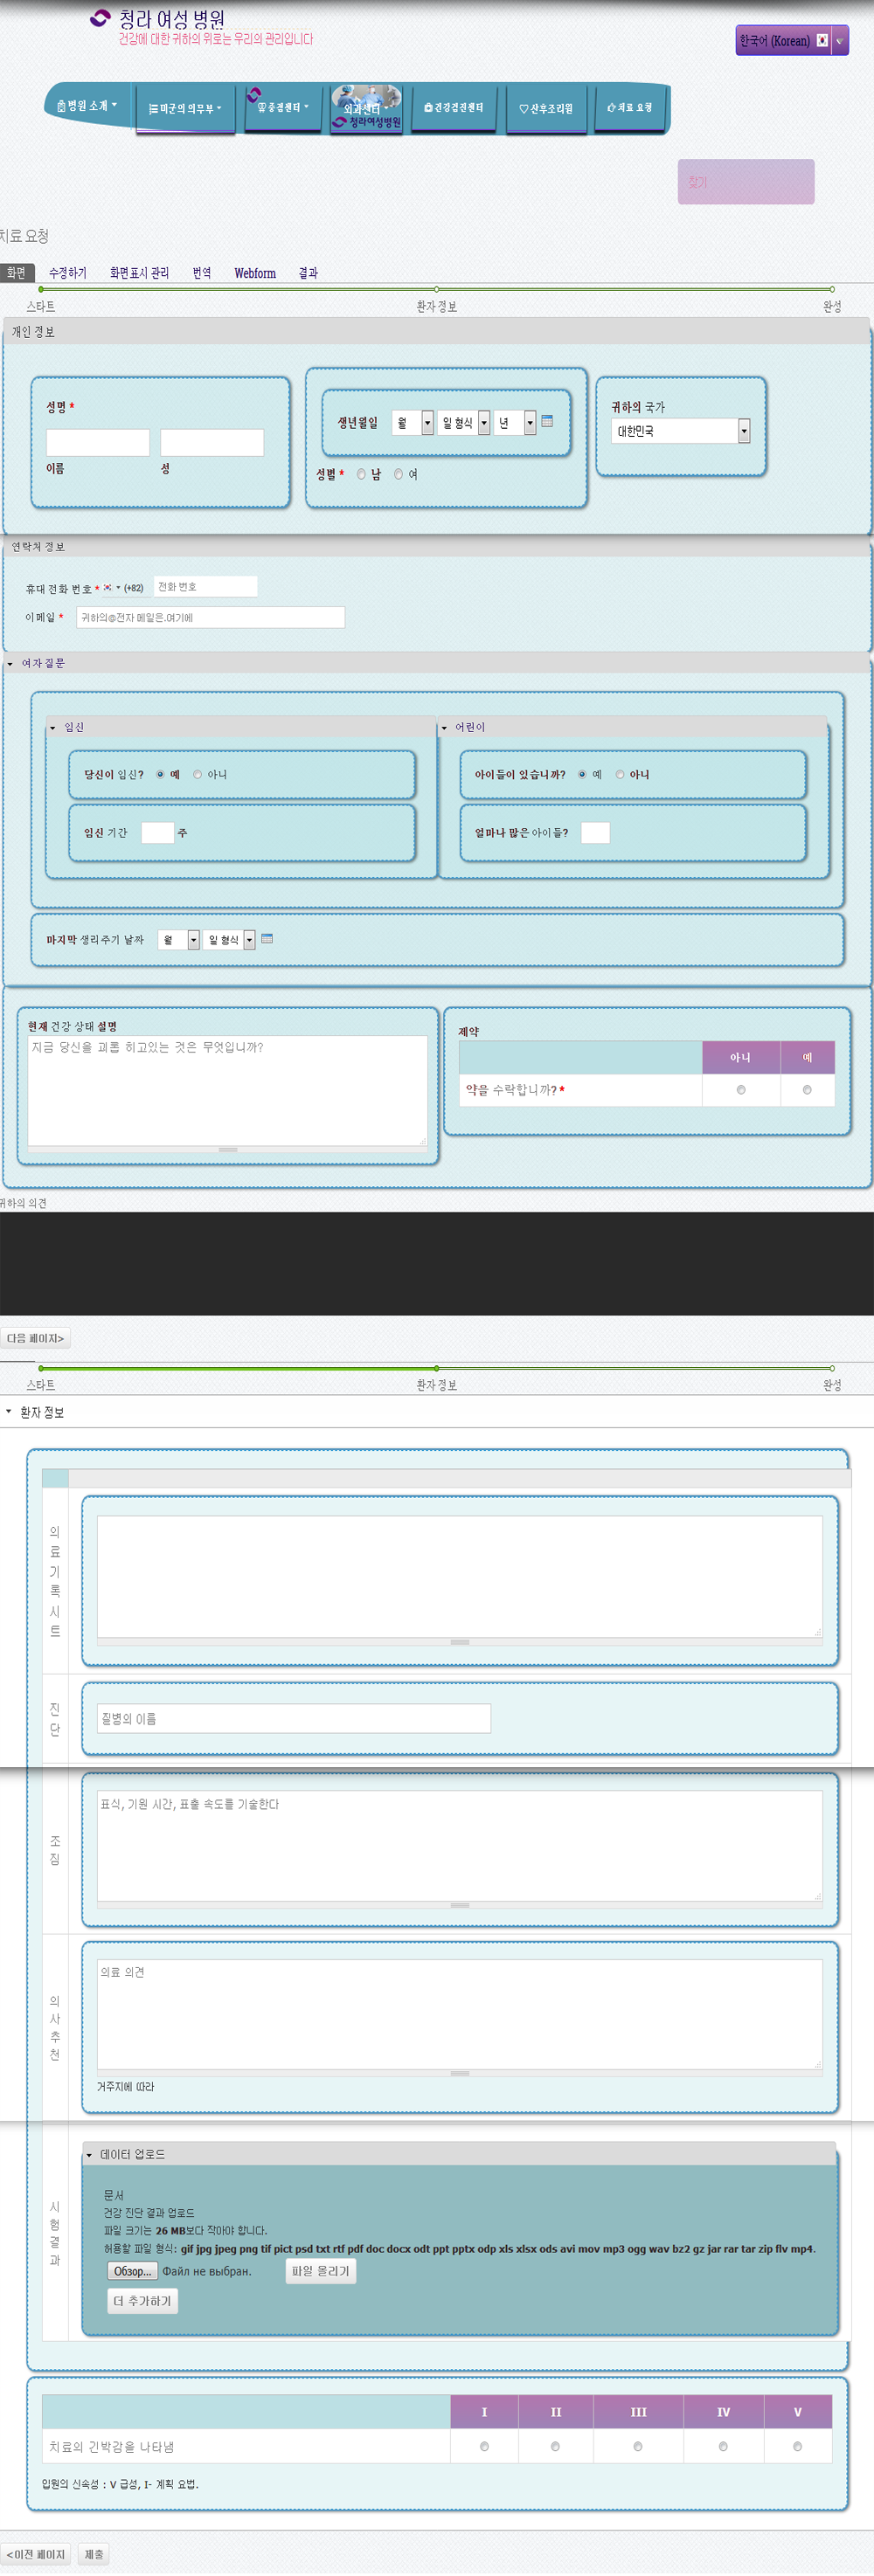Screen dimensions: 874x2576
Task: Open the 병원 소개 menu
Action: [88, 105]
